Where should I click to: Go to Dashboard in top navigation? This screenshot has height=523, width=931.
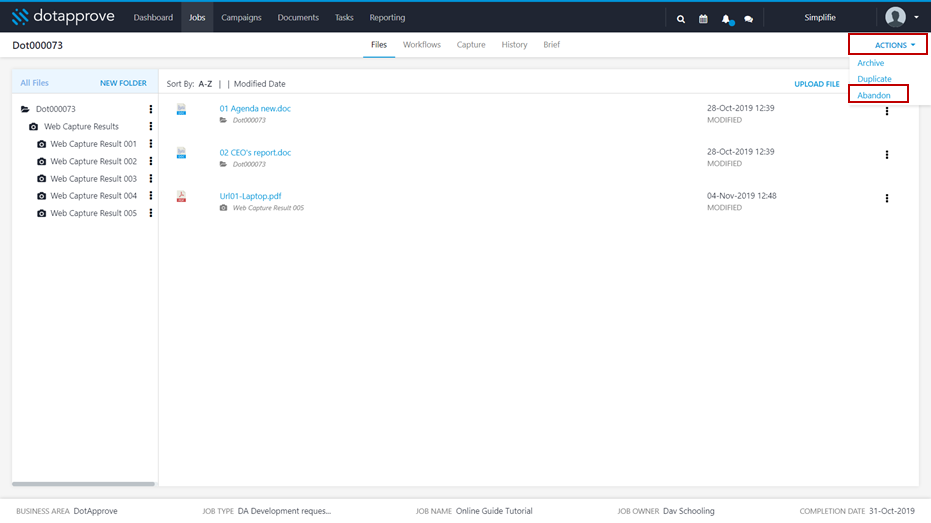tap(153, 18)
